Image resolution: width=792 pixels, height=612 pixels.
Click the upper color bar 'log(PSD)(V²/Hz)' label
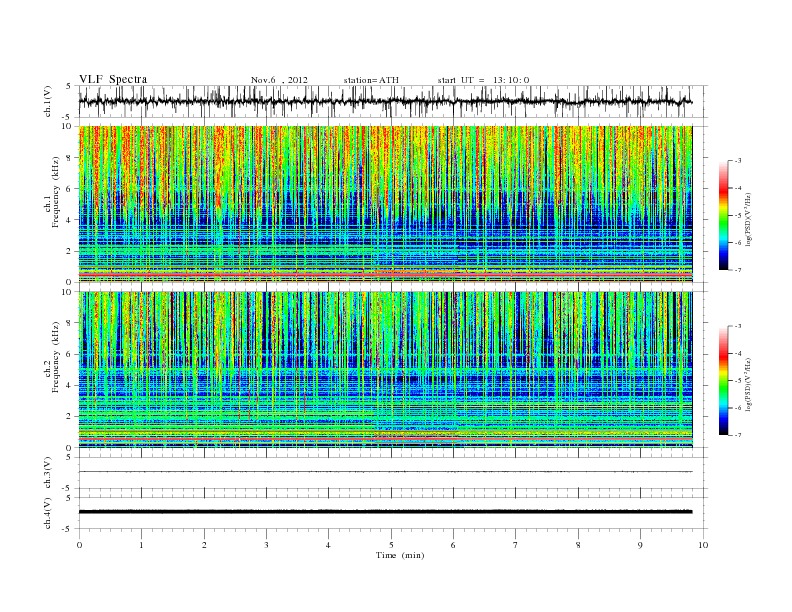pos(748,219)
